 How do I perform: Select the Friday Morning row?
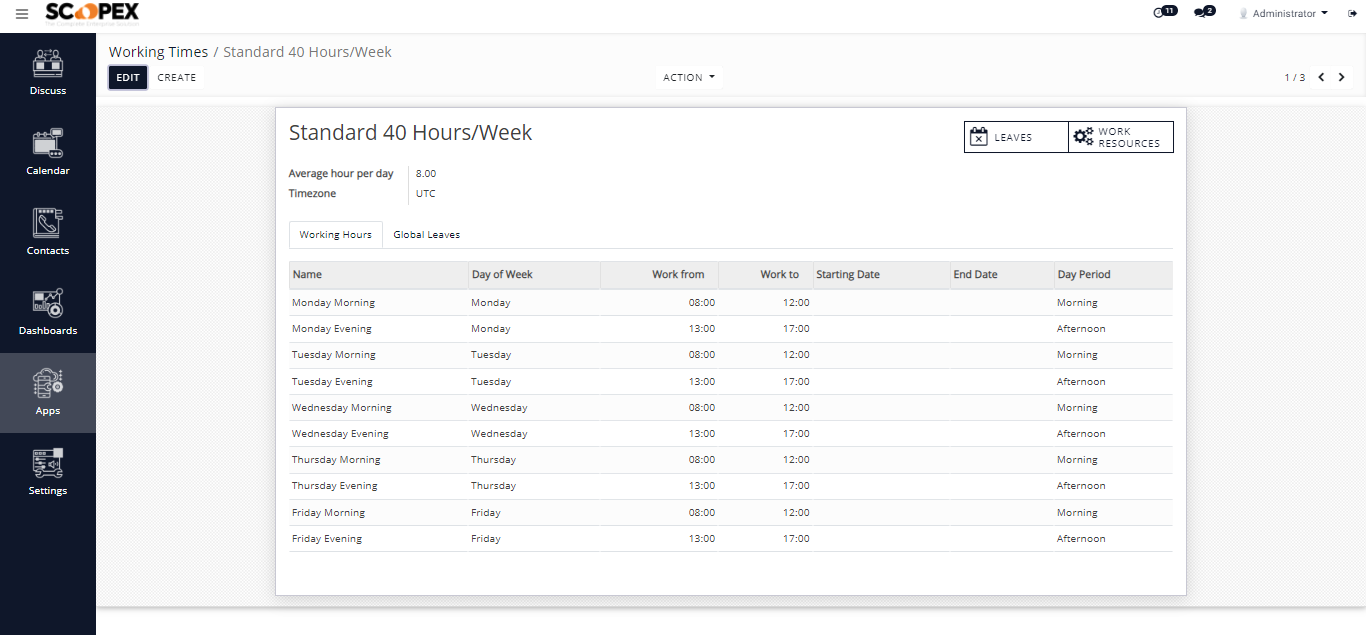731,513
